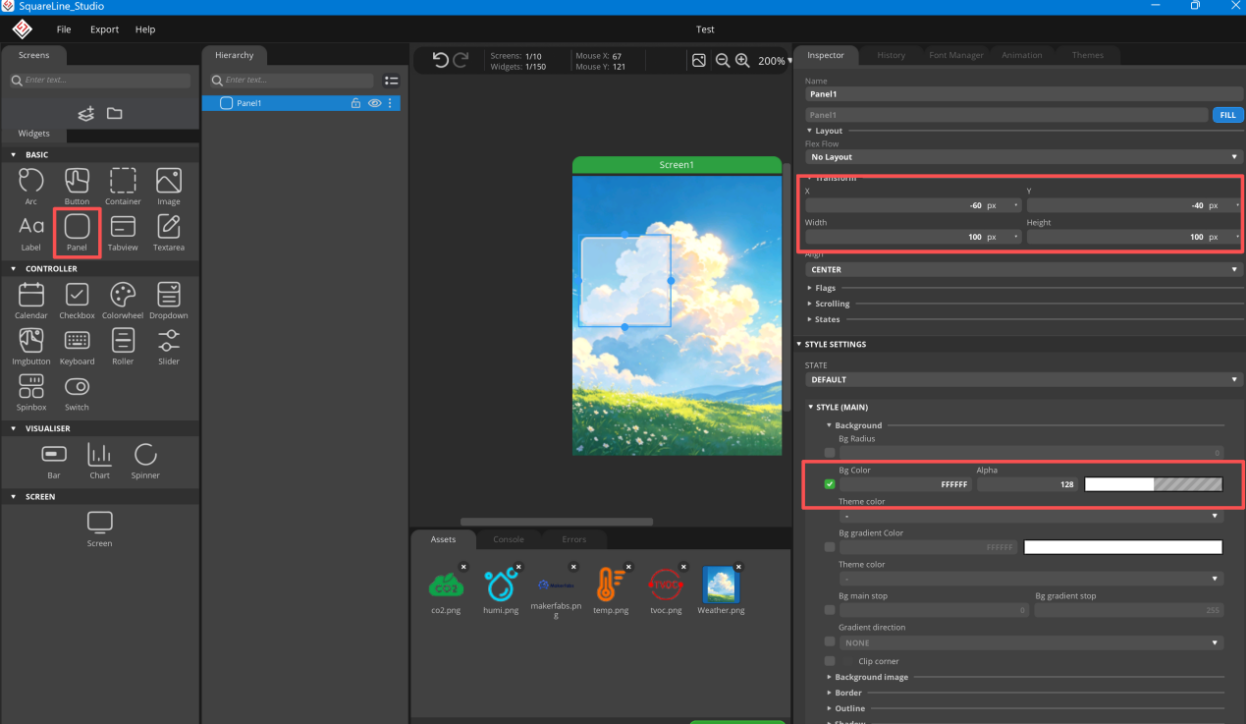The width and height of the screenshot is (1246, 724).
Task: Click the Bg gradient Color swatch
Action: click(x=1123, y=547)
